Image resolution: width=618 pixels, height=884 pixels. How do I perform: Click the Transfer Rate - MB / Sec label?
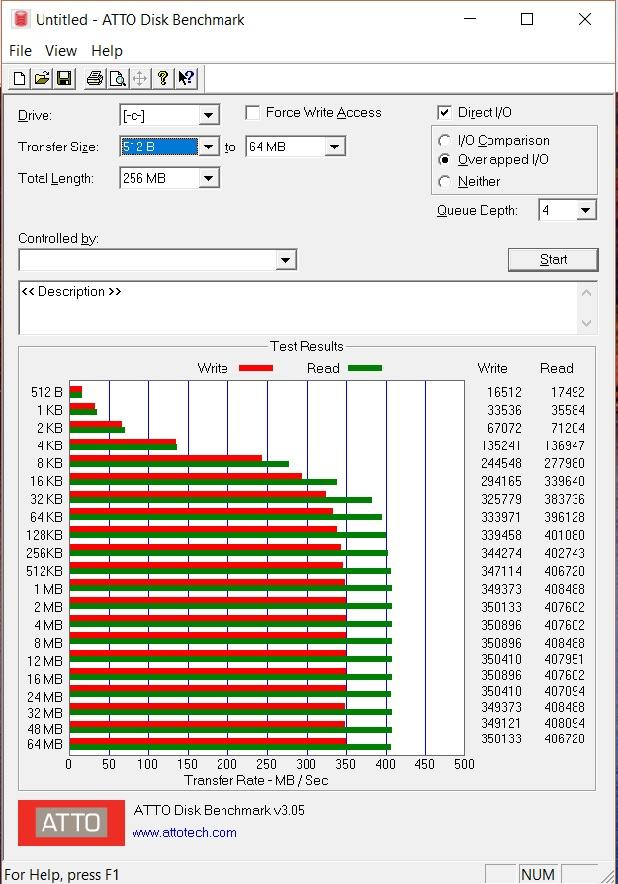click(256, 780)
